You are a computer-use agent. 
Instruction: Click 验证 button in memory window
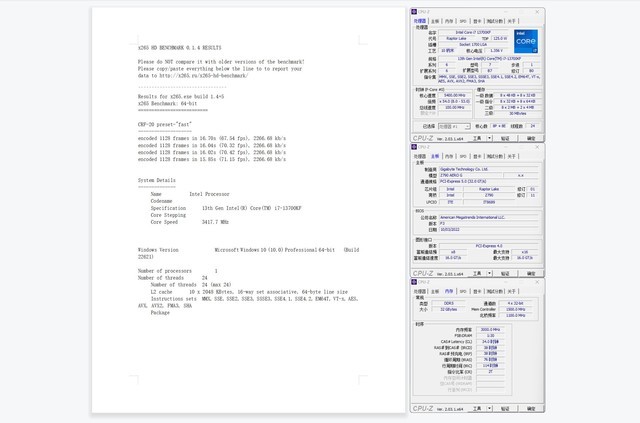(x=505, y=409)
